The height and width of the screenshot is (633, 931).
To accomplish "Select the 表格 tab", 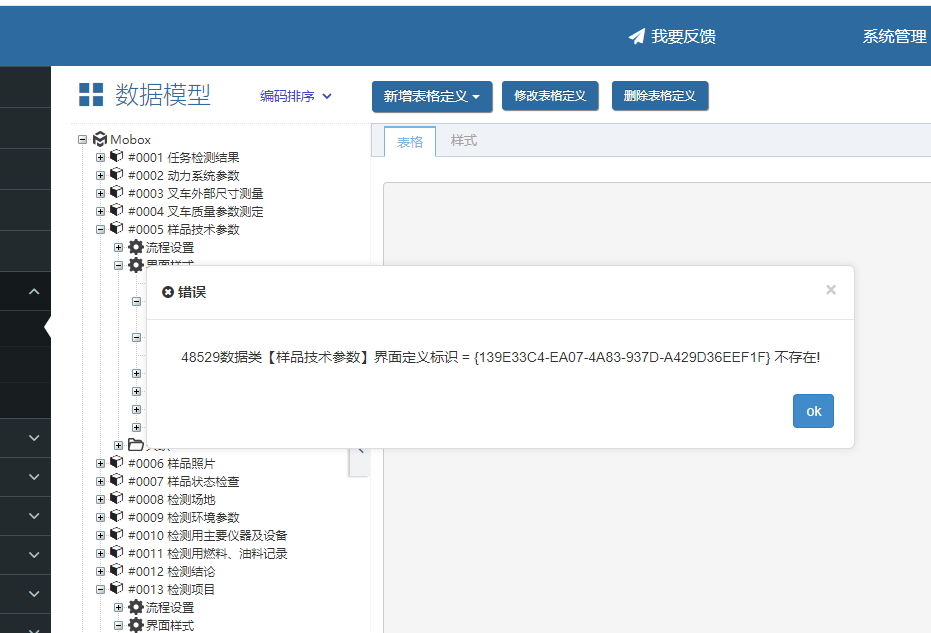I will [410, 142].
